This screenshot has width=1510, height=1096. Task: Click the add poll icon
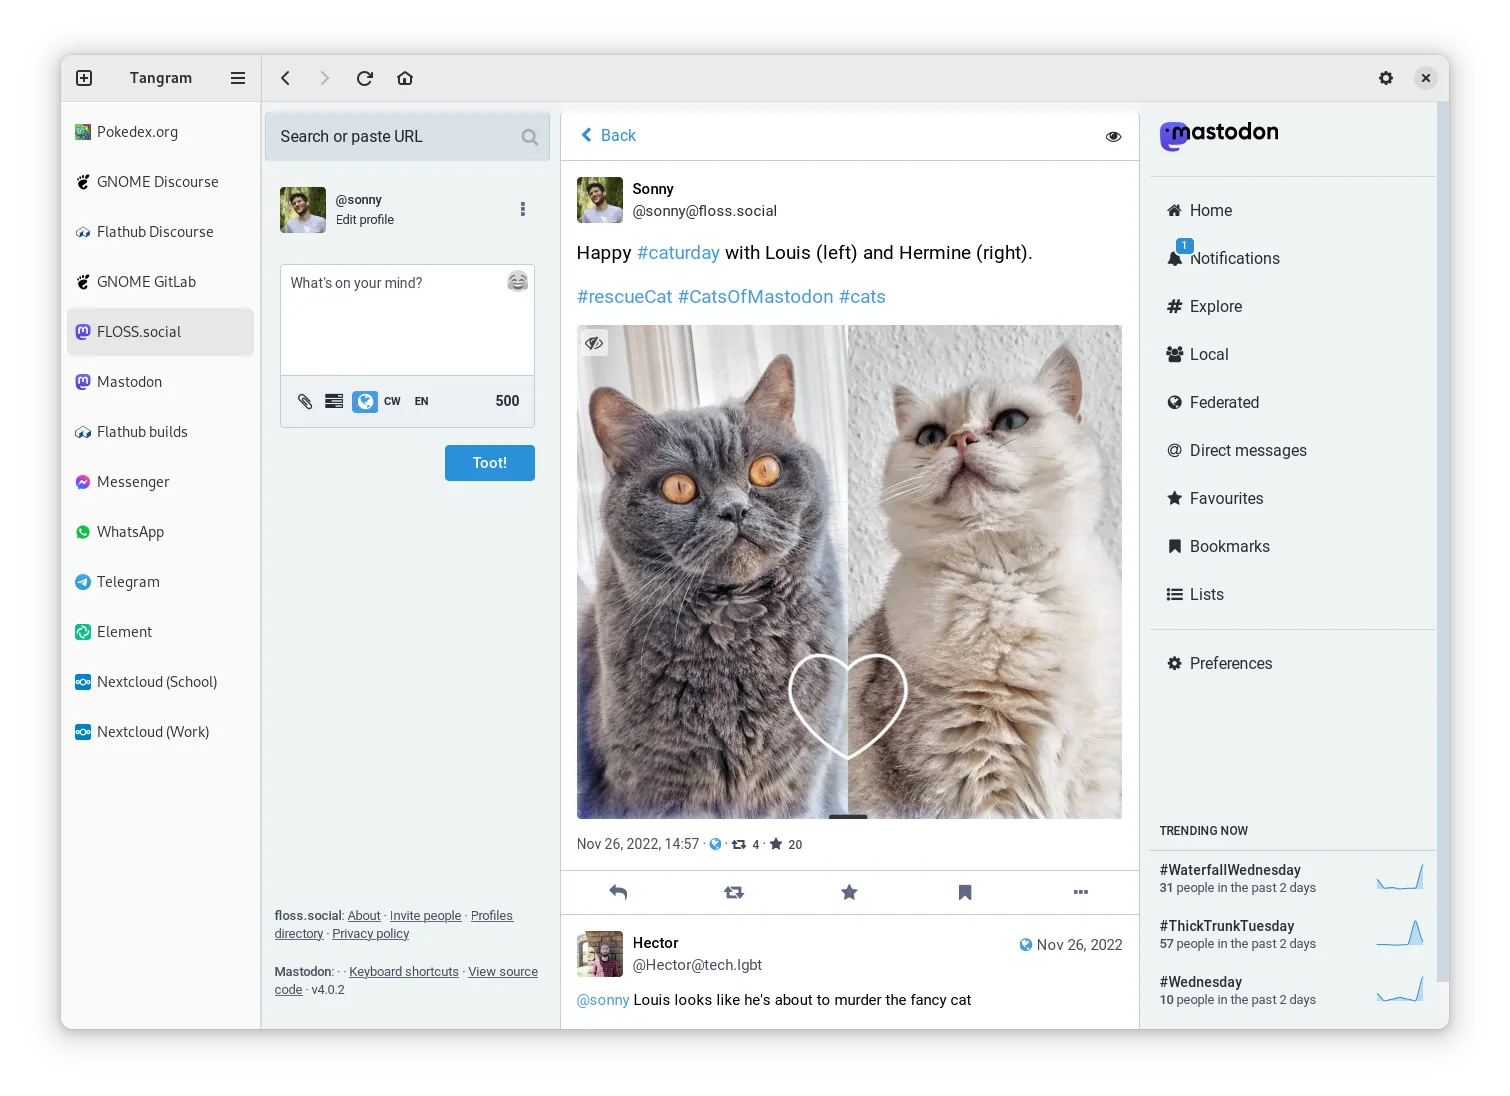(x=334, y=401)
